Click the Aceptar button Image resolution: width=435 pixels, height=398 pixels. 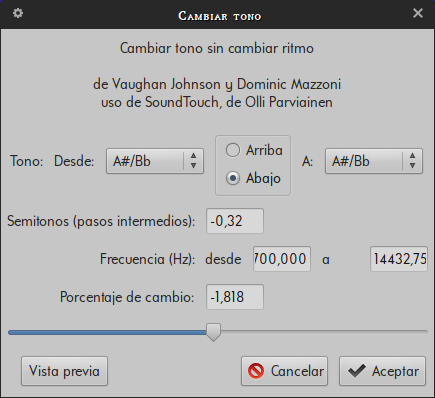point(382,371)
